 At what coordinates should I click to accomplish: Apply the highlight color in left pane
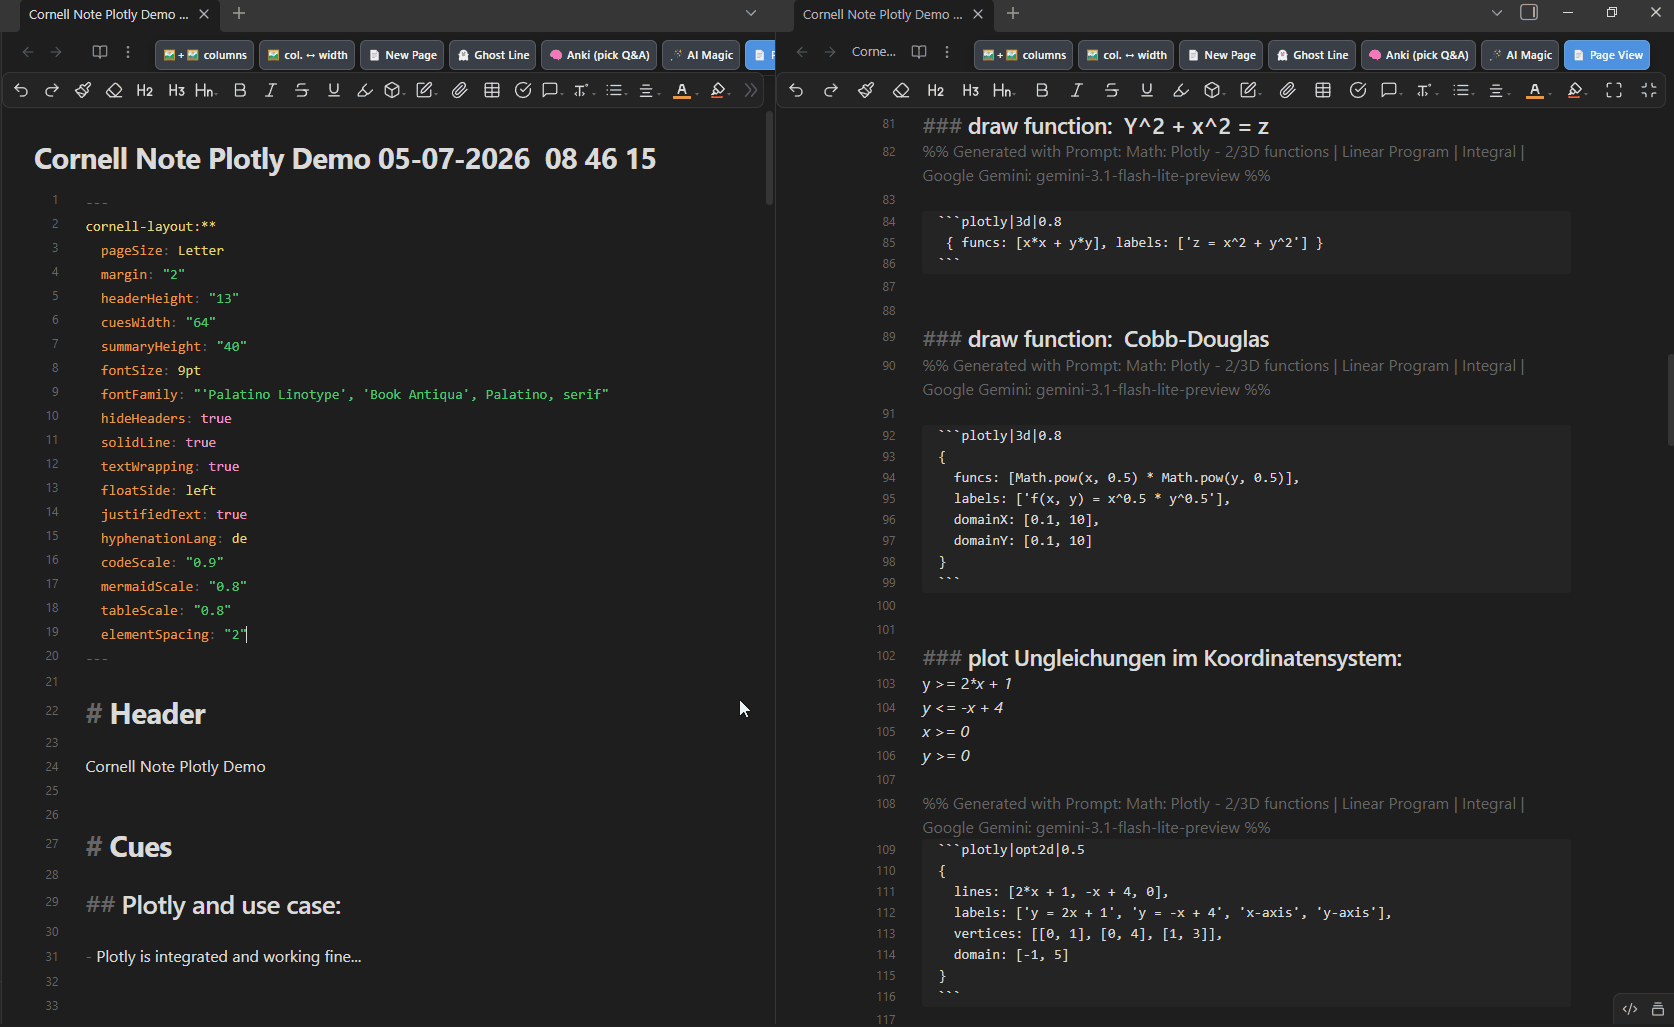pyautogui.click(x=720, y=91)
